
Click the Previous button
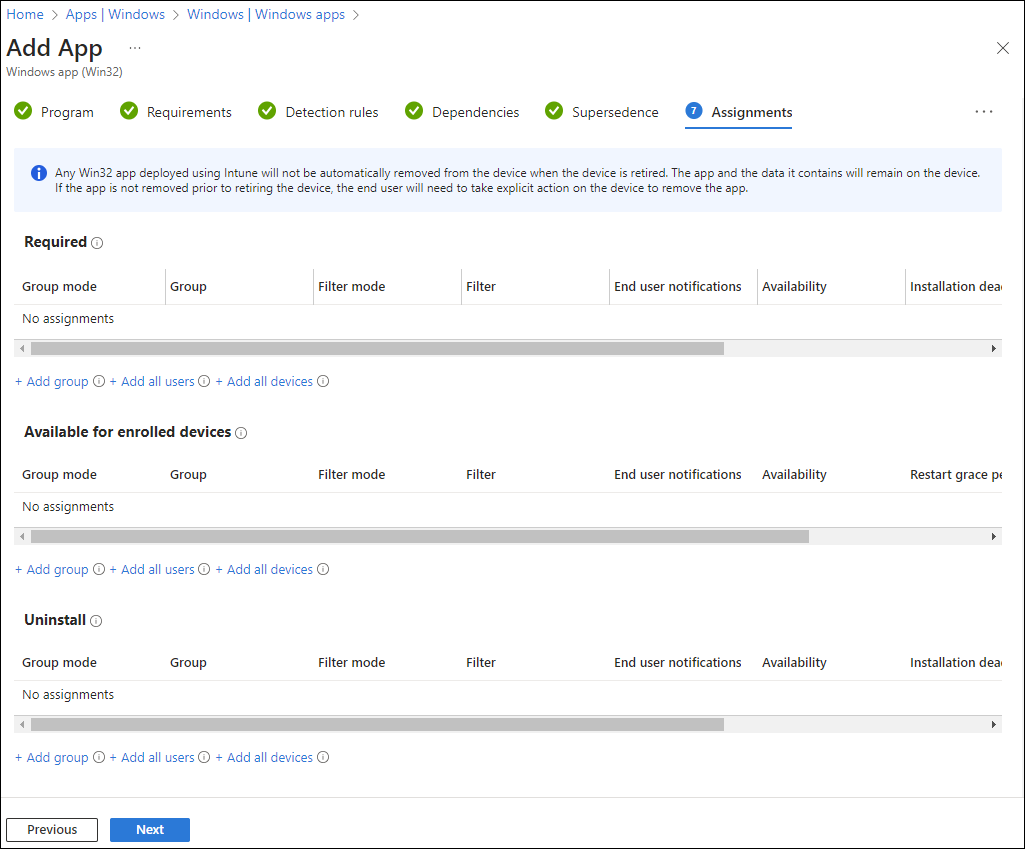click(52, 829)
